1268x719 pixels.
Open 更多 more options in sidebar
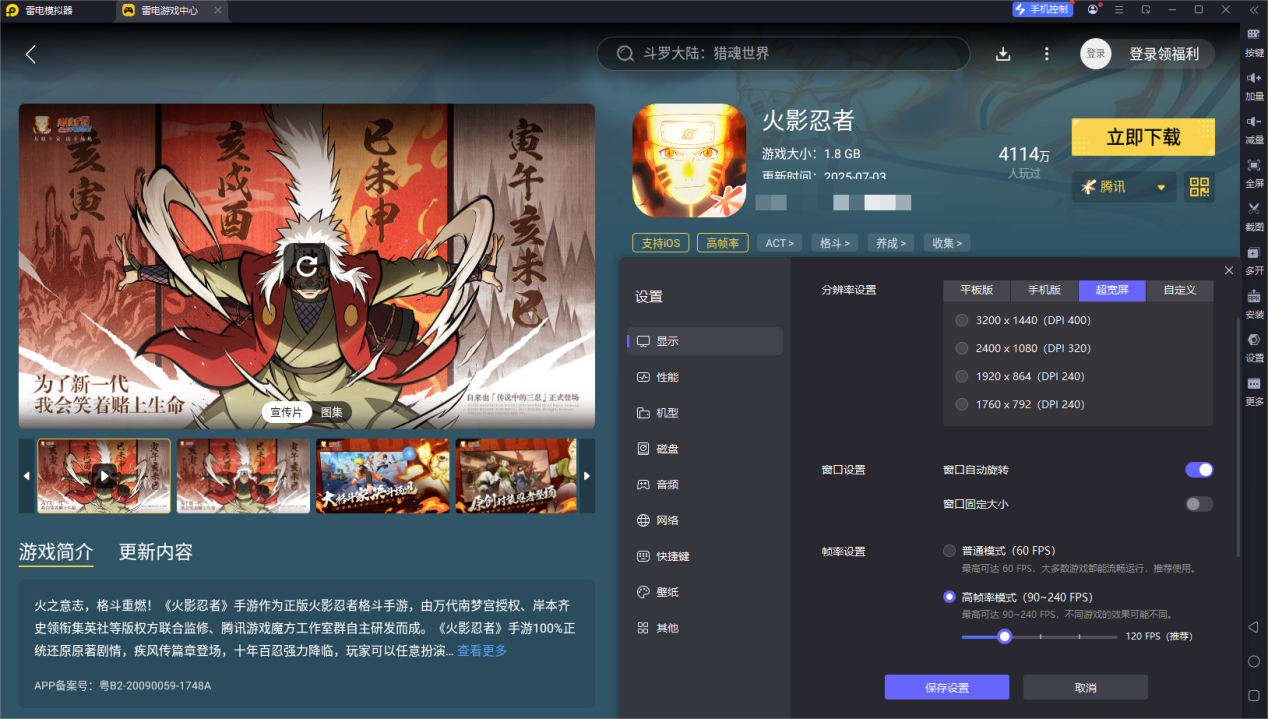1253,389
